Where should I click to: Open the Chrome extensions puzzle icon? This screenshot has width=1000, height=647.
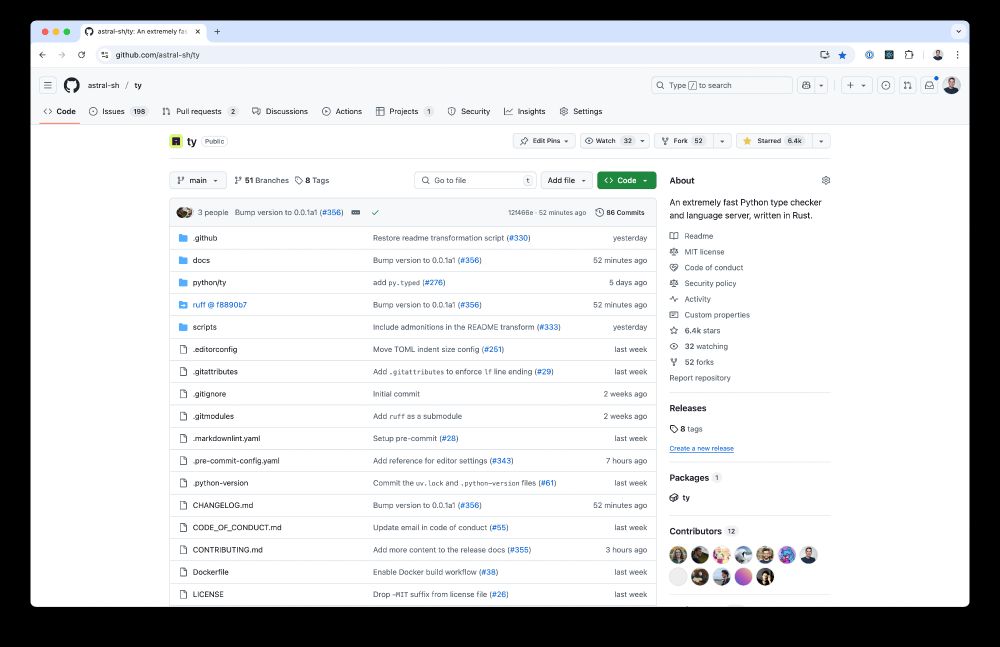point(909,55)
